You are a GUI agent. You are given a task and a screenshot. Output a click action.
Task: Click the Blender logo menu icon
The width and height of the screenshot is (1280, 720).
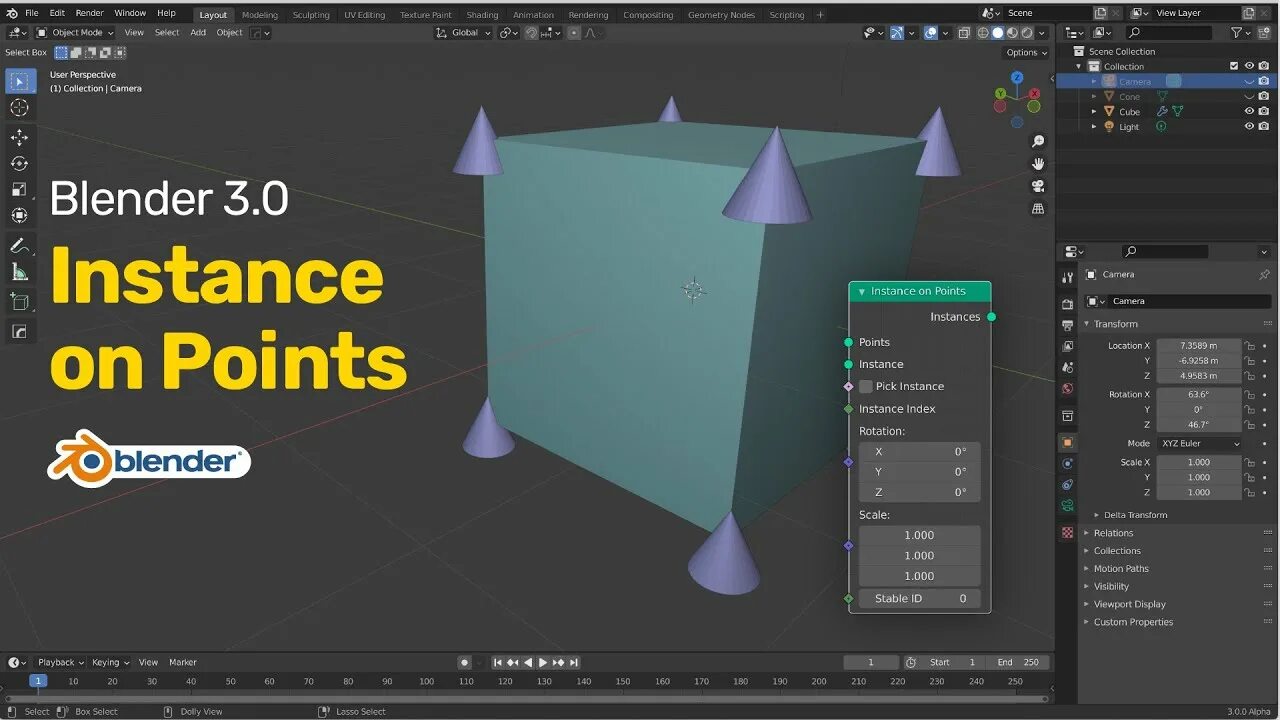click(11, 13)
